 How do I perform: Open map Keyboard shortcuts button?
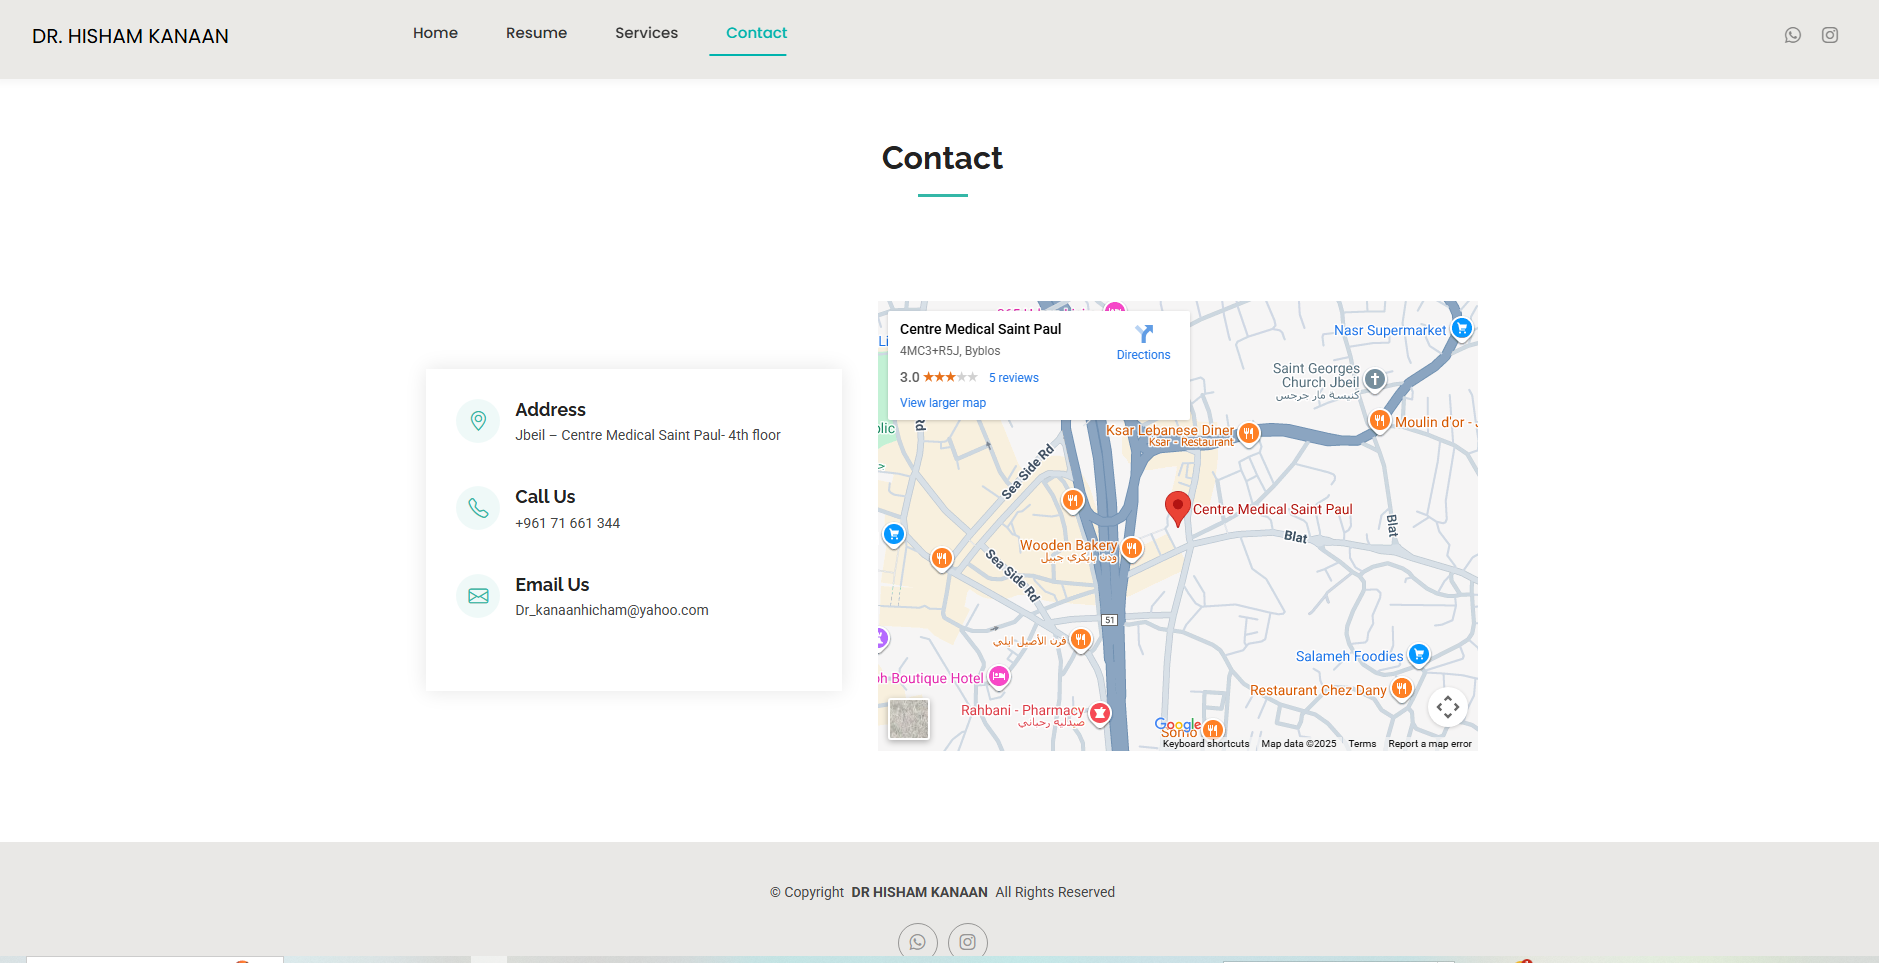[1205, 744]
